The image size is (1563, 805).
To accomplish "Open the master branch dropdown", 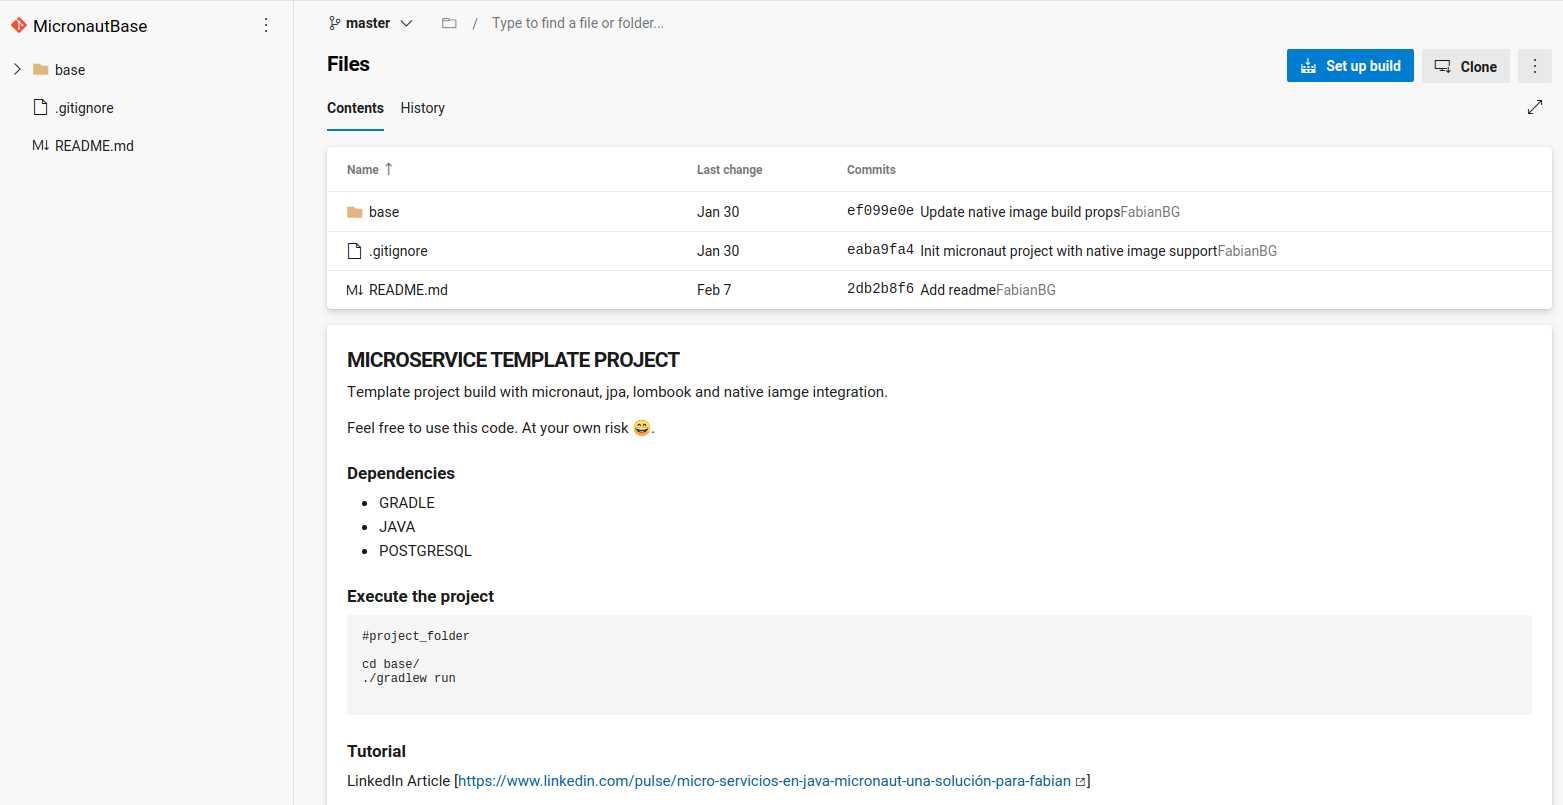I will (370, 23).
